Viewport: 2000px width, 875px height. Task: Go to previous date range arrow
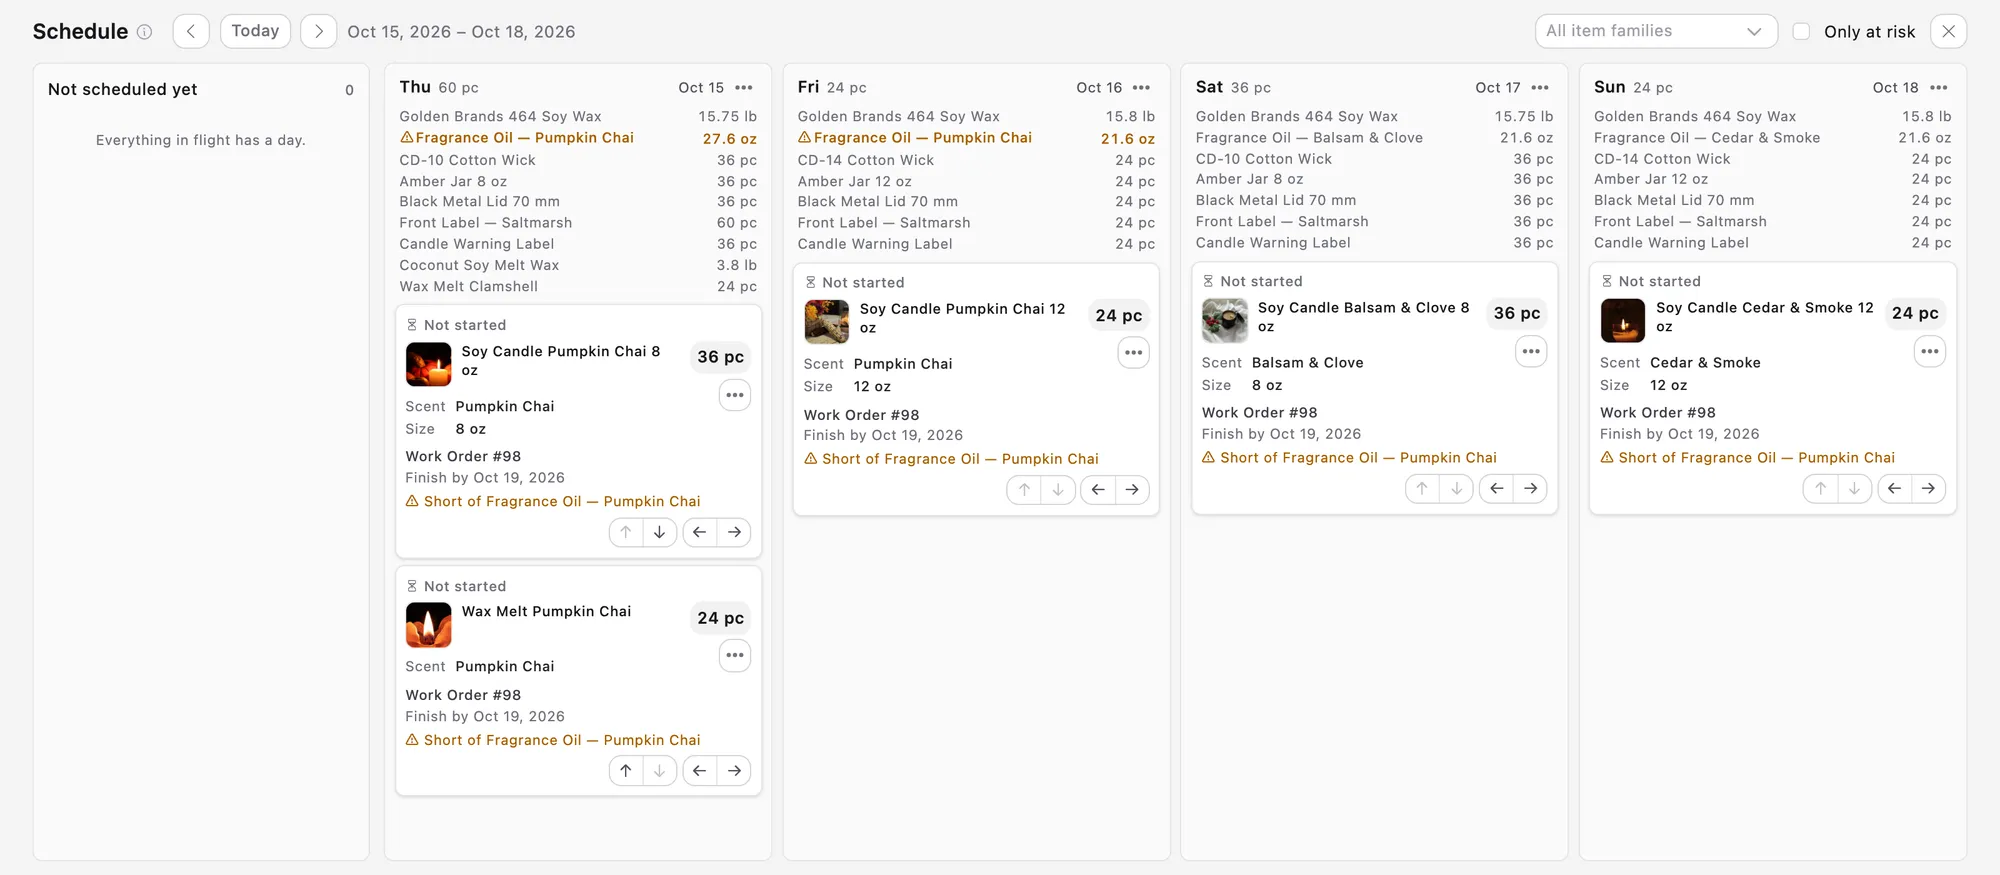pos(191,31)
